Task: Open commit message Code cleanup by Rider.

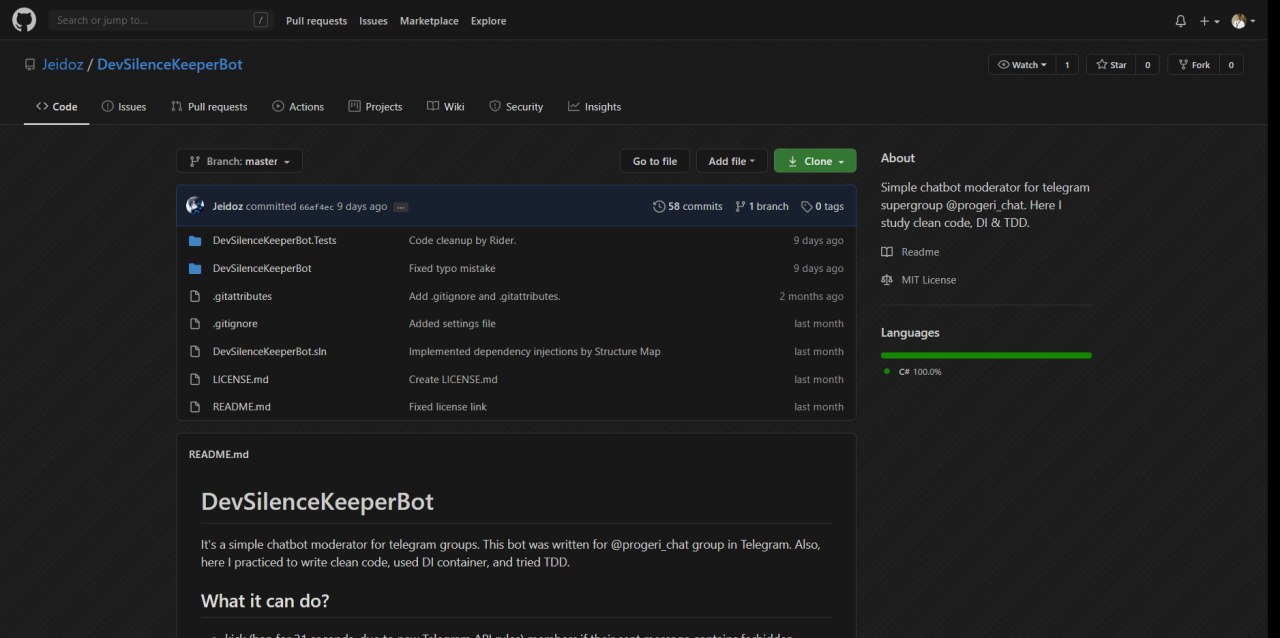Action: [462, 240]
